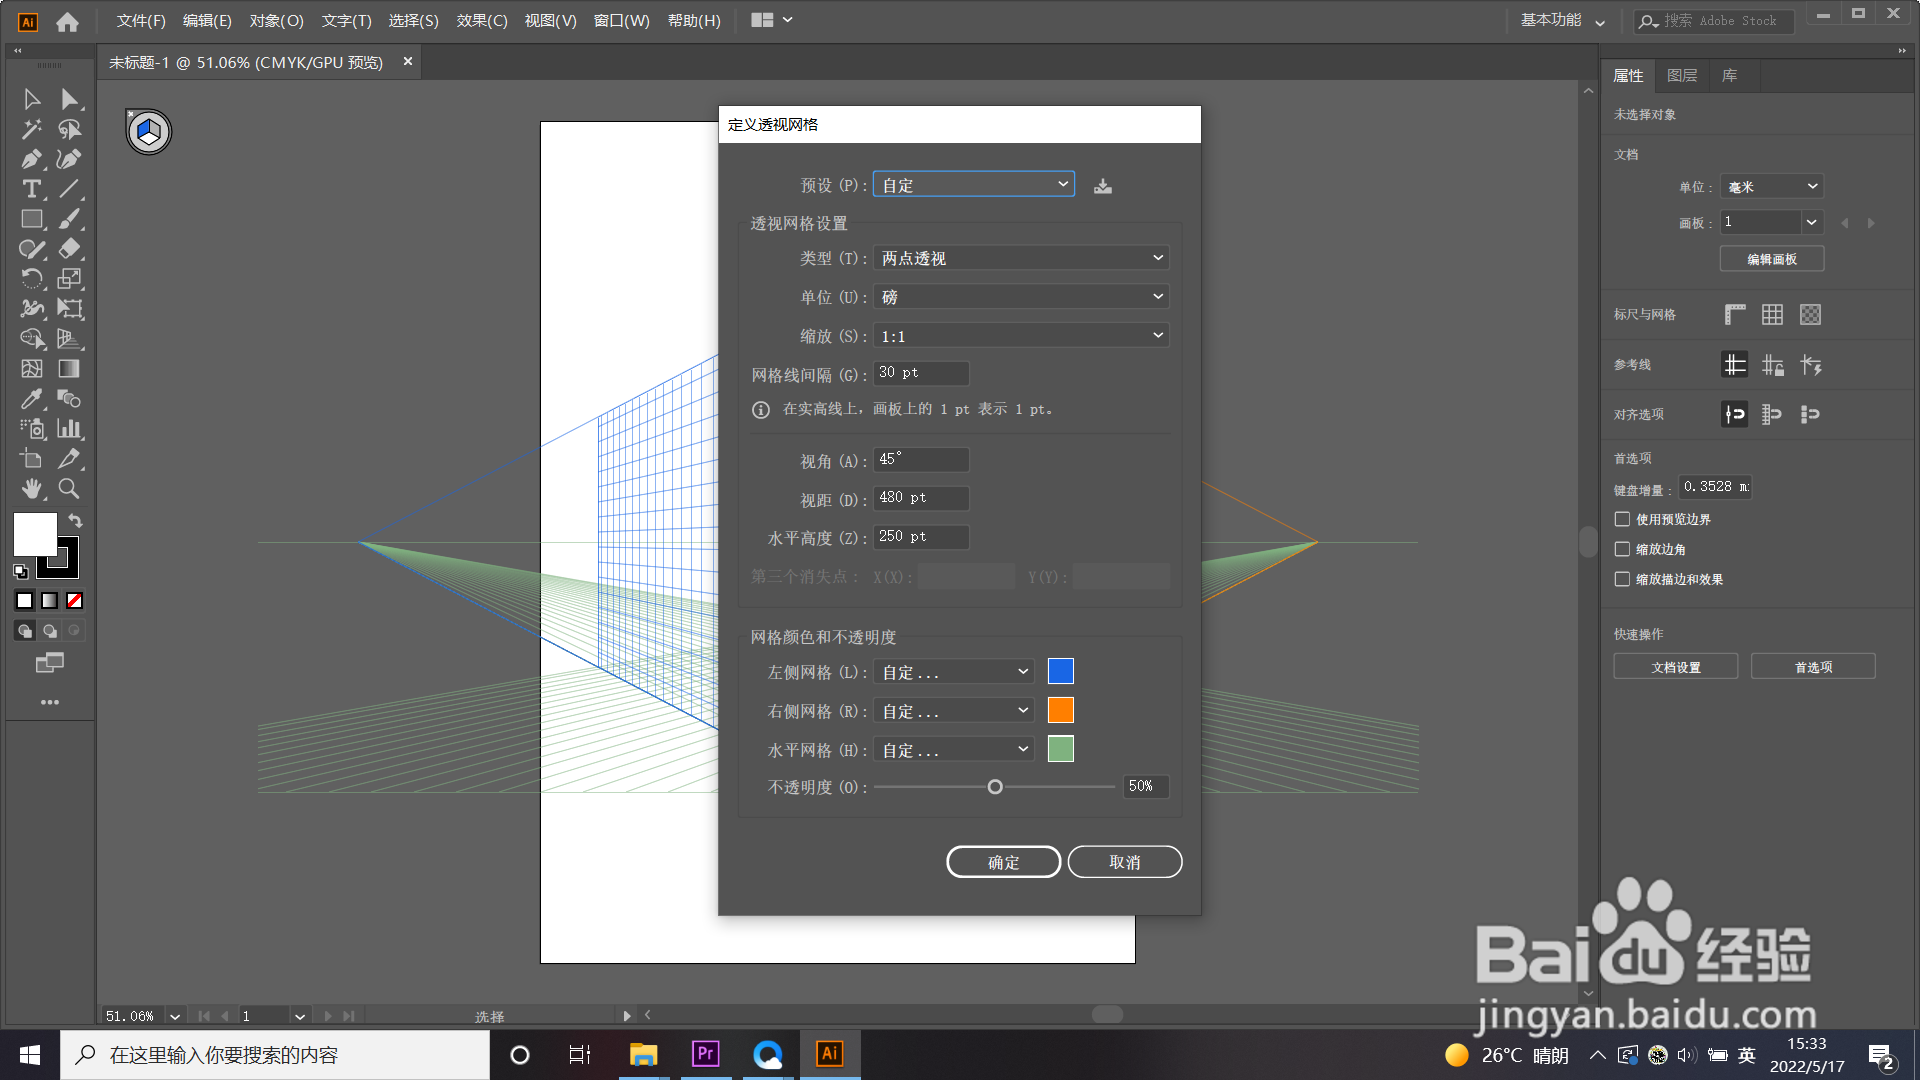Viewport: 1920px width, 1080px height.
Task: Switch to the 图层 tab
Action: [x=1682, y=76]
